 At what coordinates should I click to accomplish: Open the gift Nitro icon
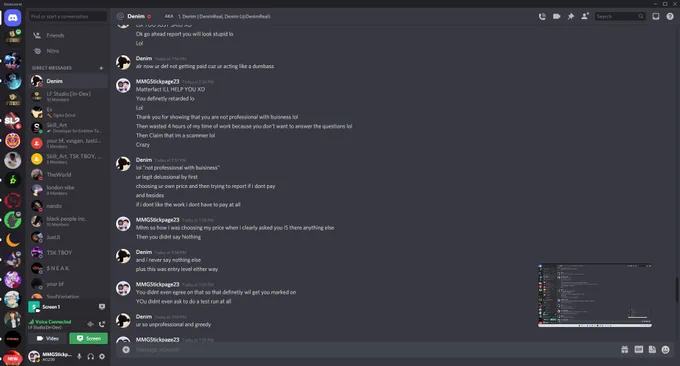coord(624,350)
